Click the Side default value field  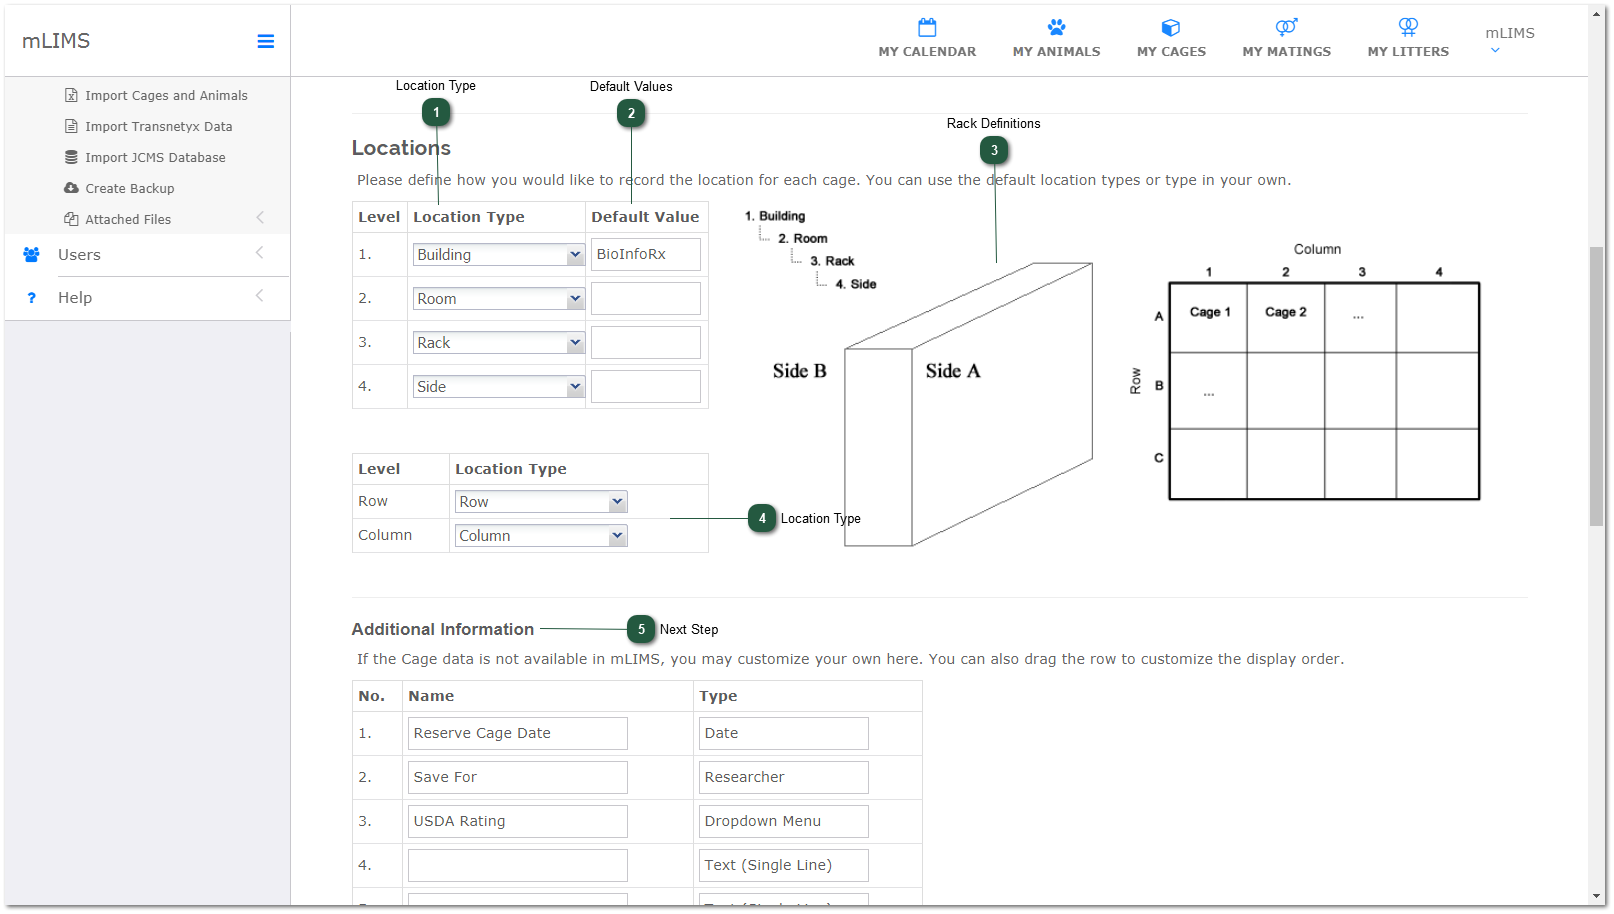(645, 387)
